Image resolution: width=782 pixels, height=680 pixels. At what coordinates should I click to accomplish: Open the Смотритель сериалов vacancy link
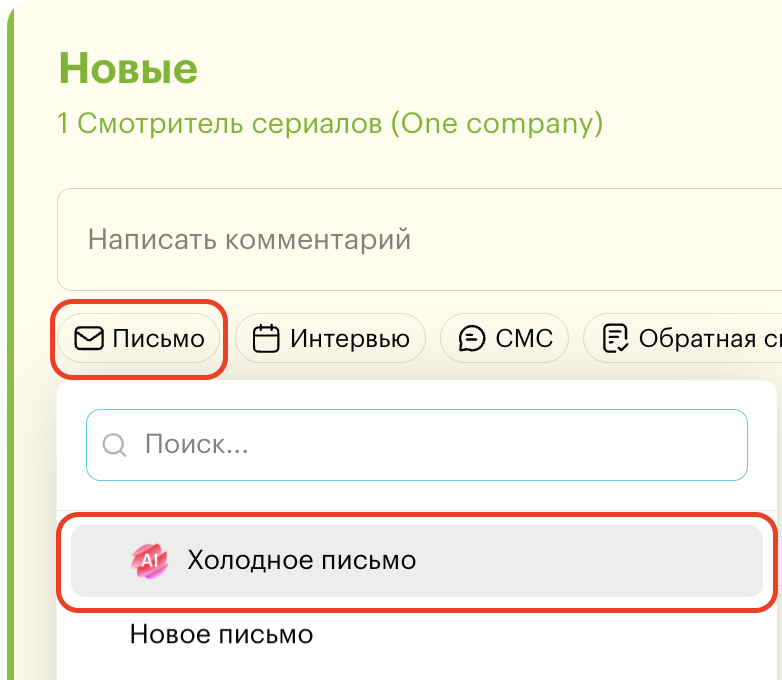pyautogui.click(x=230, y=124)
